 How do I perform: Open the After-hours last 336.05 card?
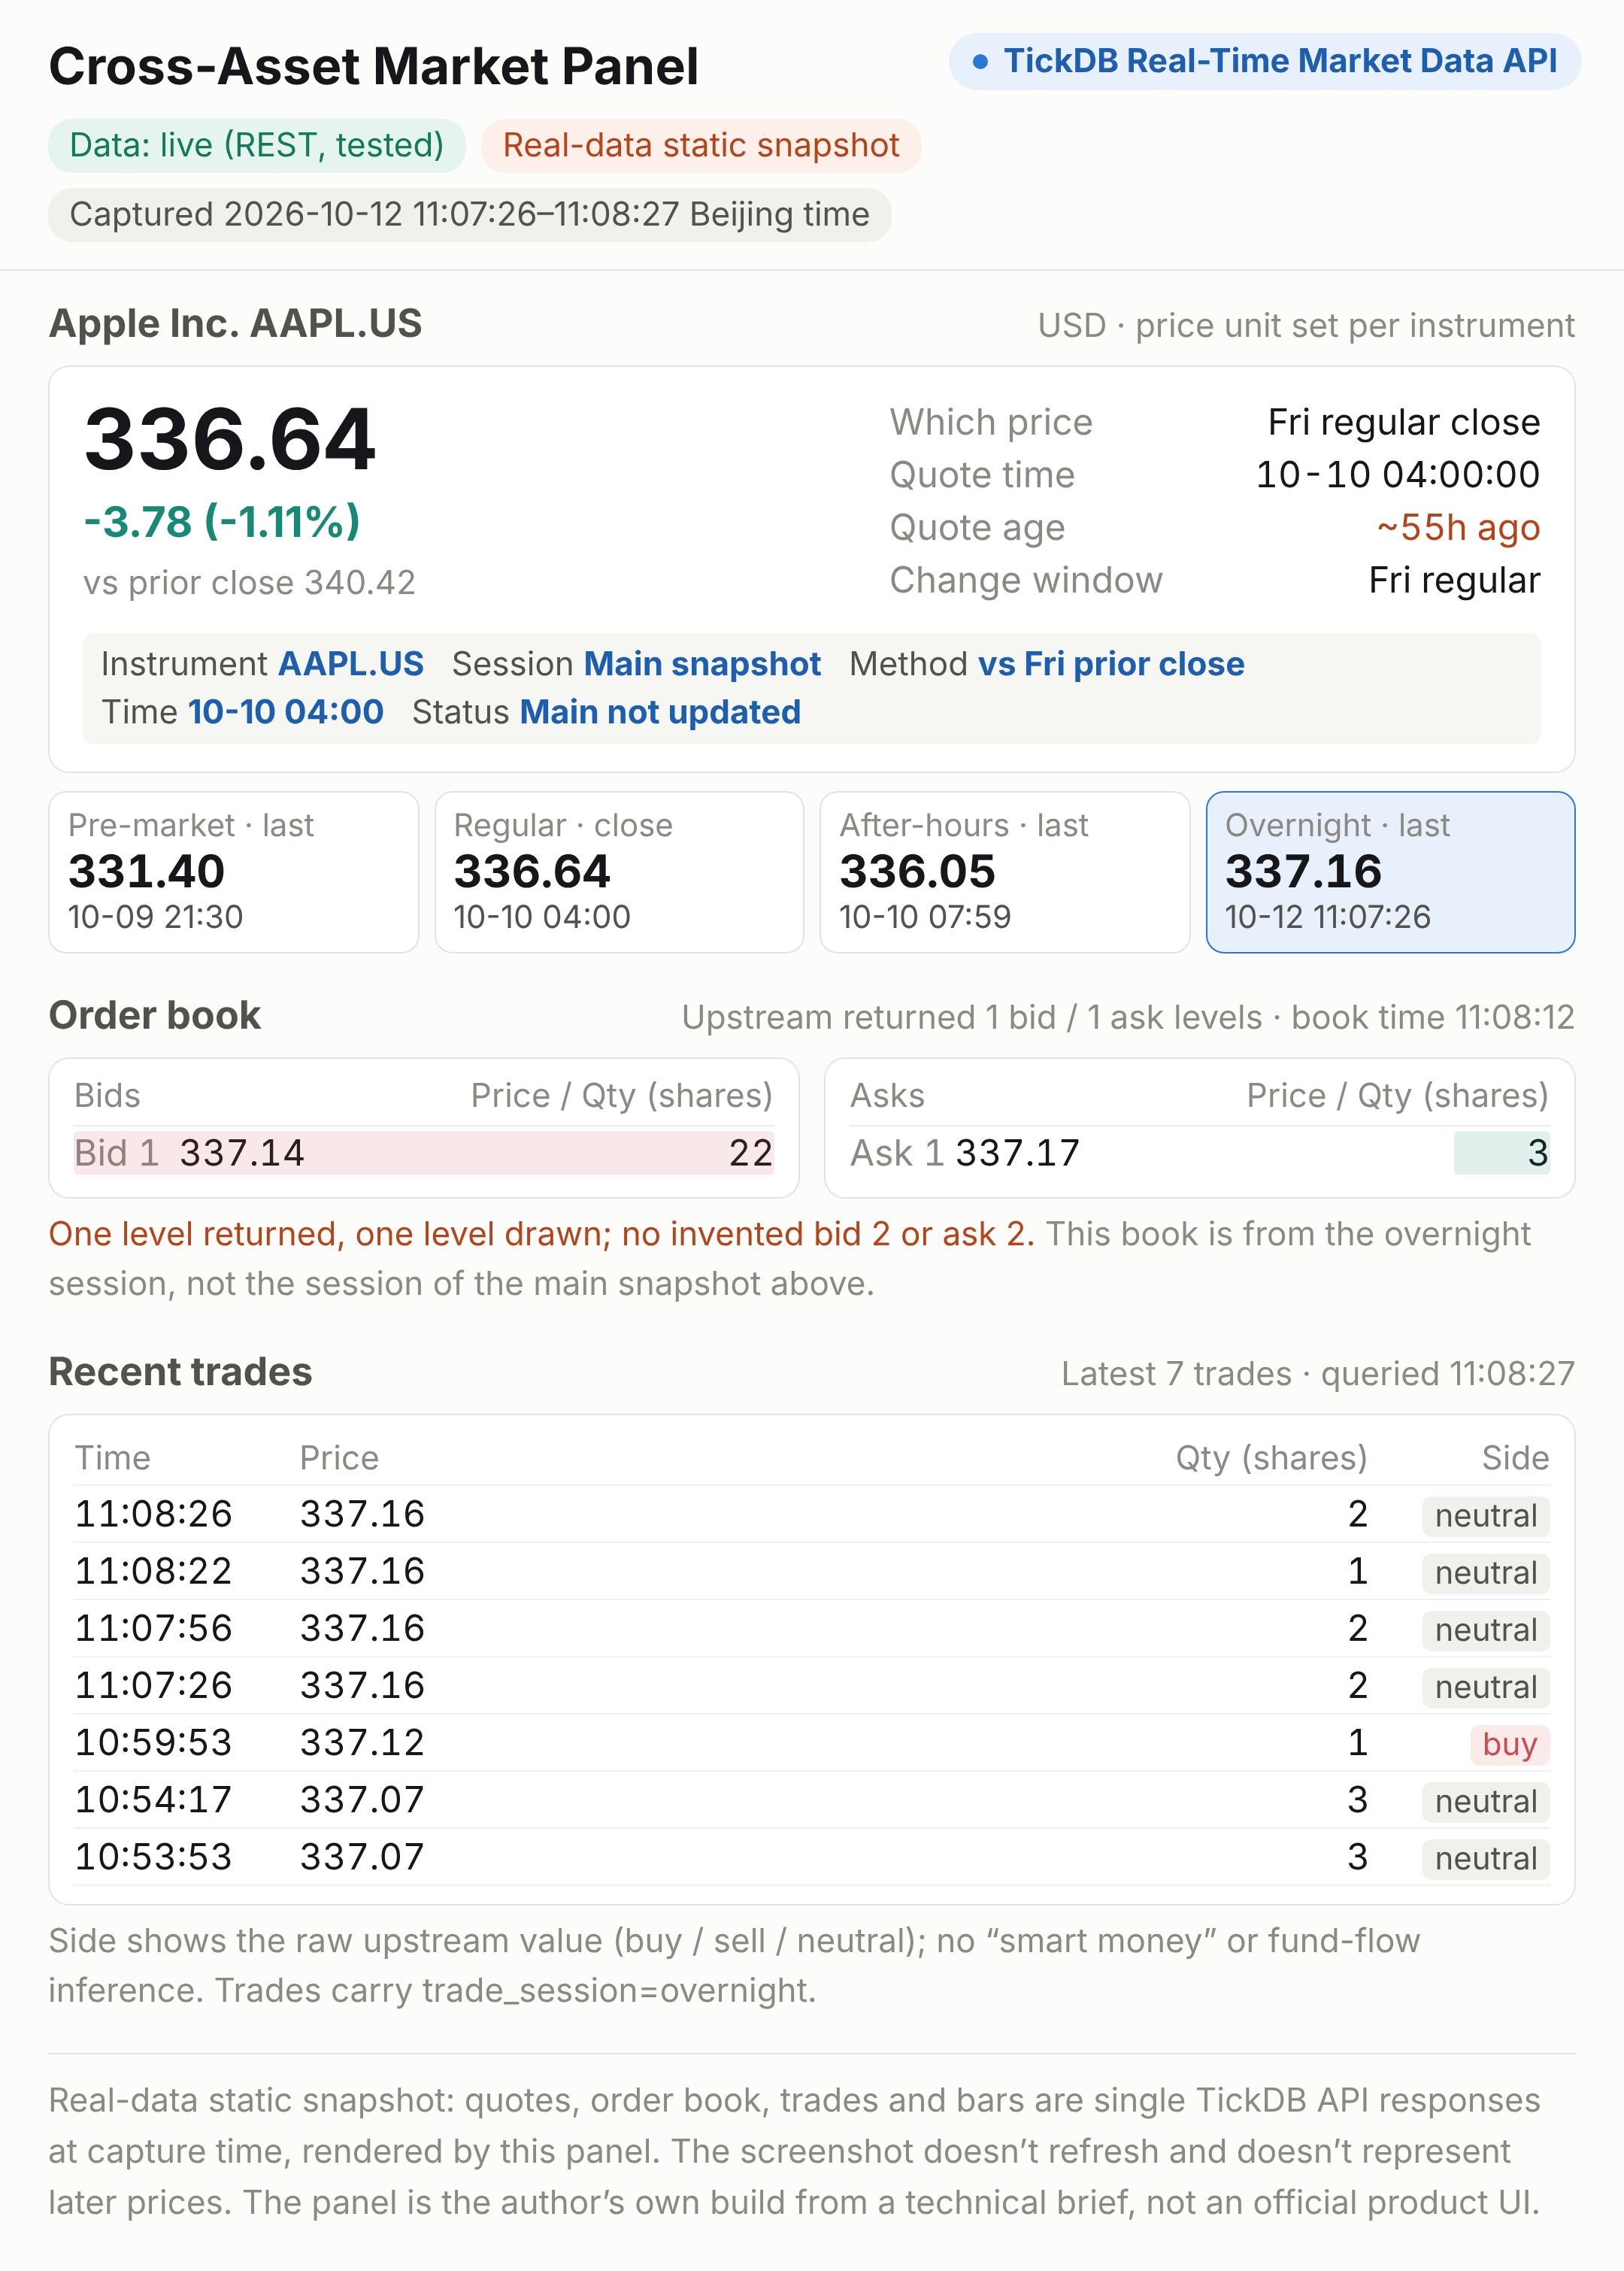click(1005, 872)
